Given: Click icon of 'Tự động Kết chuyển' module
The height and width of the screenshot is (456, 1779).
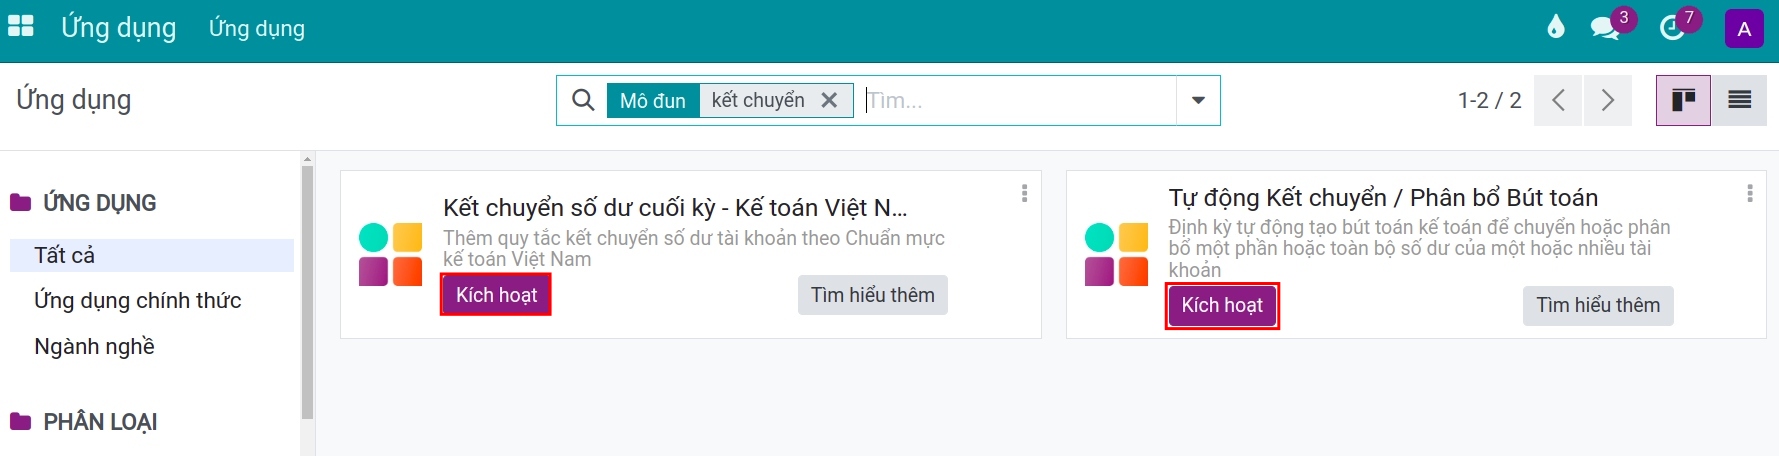Looking at the screenshot, I should click(x=1117, y=254).
